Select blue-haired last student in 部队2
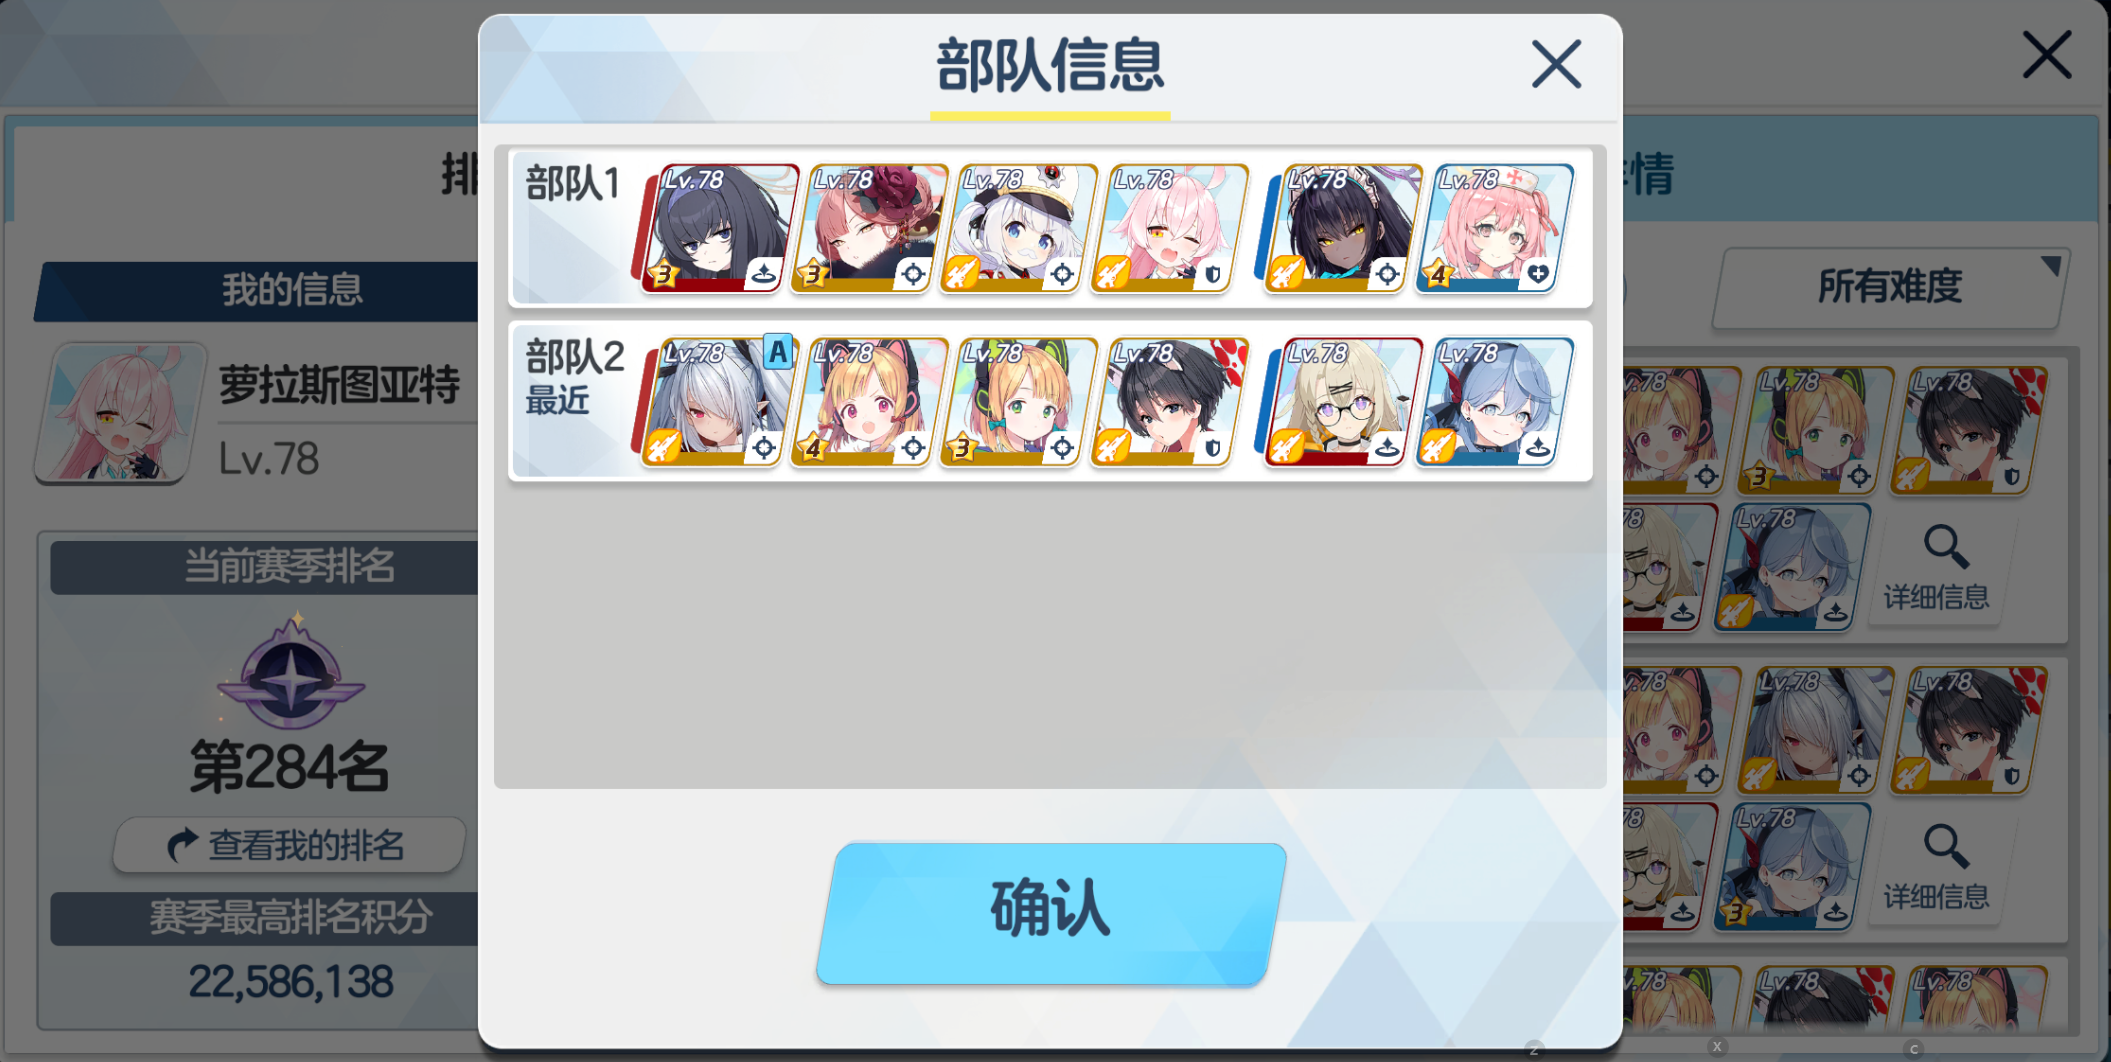Image resolution: width=2111 pixels, height=1062 pixels. (1492, 402)
